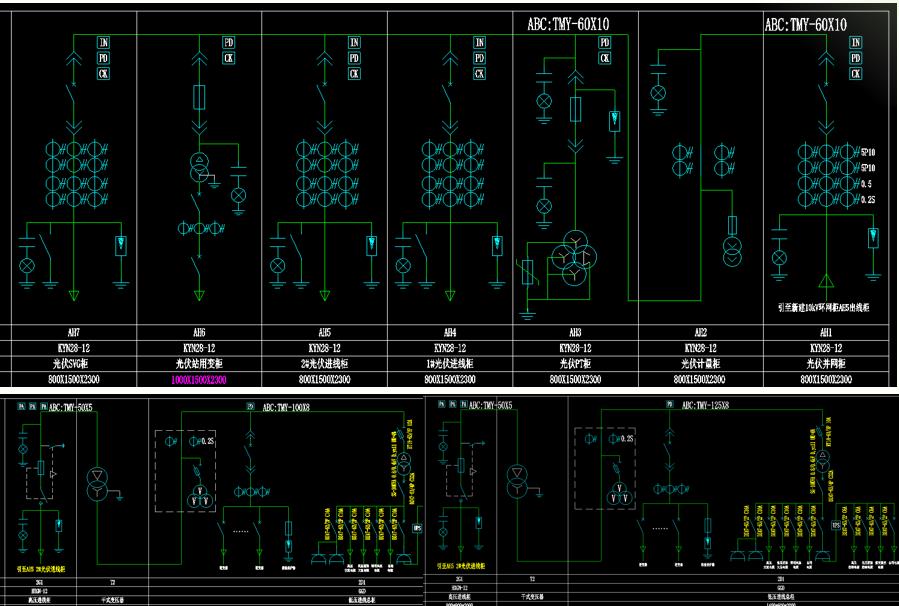Select the 光伏SVG柜 name cell
The height and width of the screenshot is (606, 899).
pos(72,364)
